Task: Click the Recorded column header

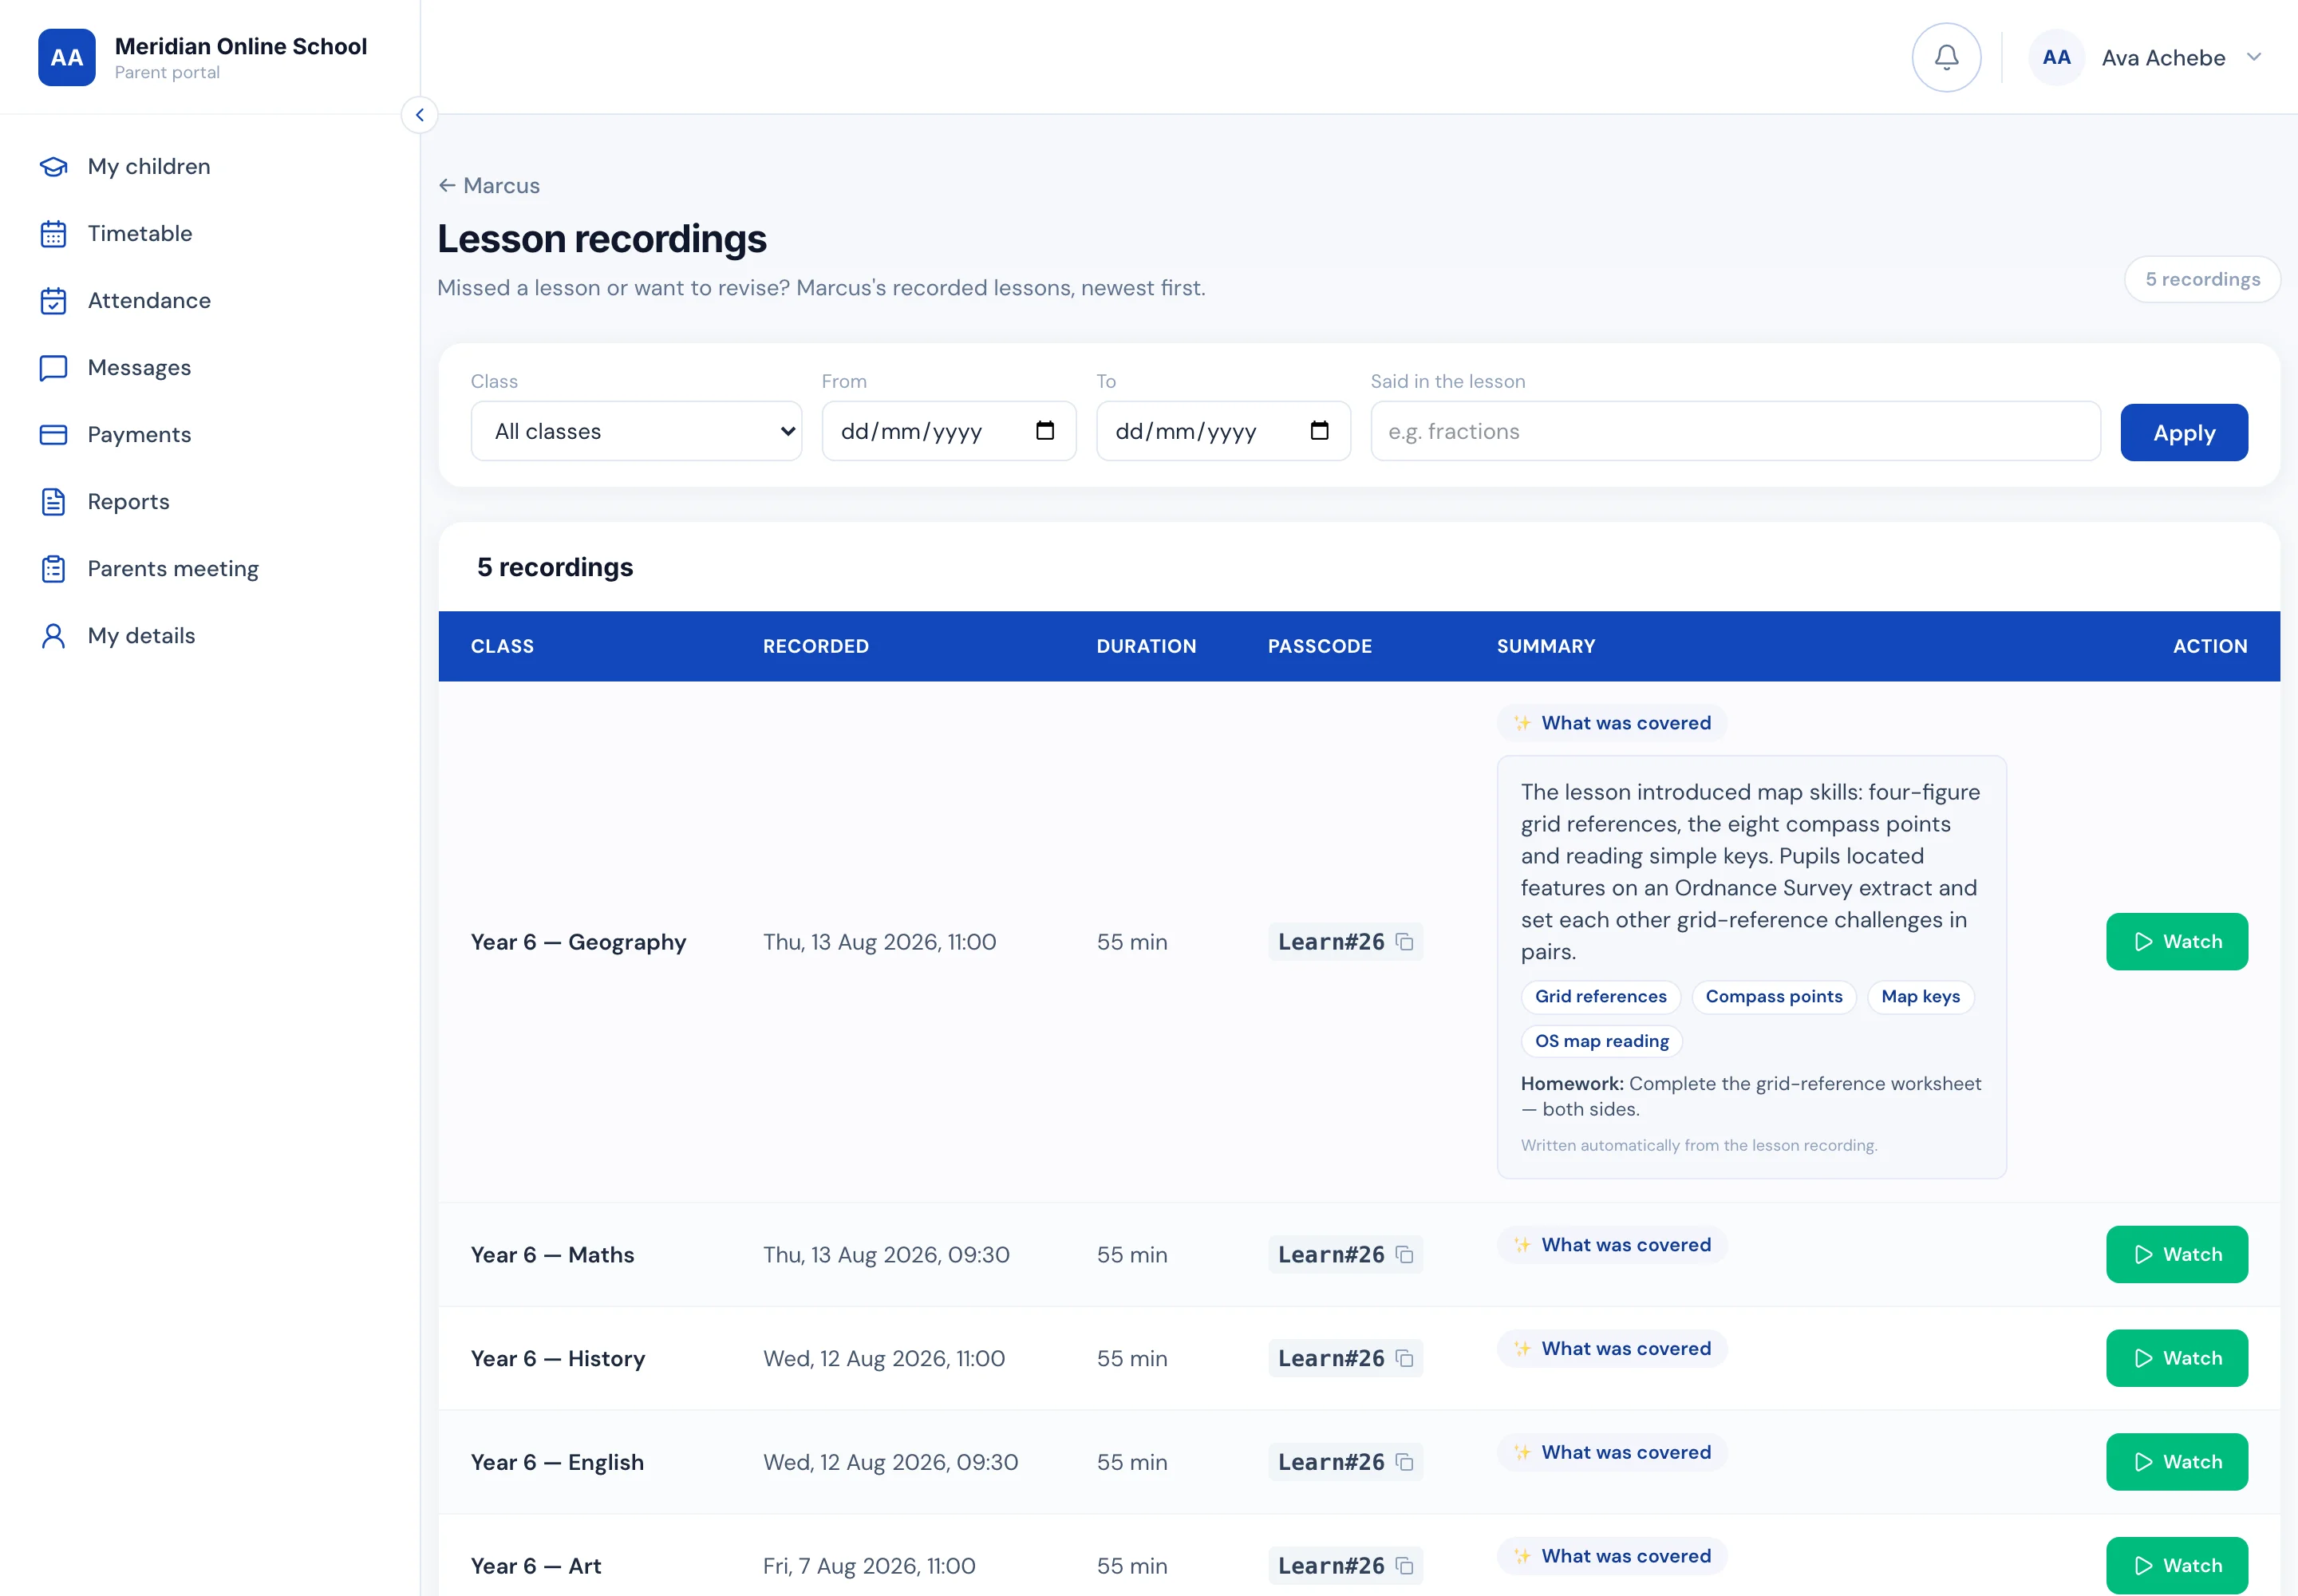Action: click(816, 646)
